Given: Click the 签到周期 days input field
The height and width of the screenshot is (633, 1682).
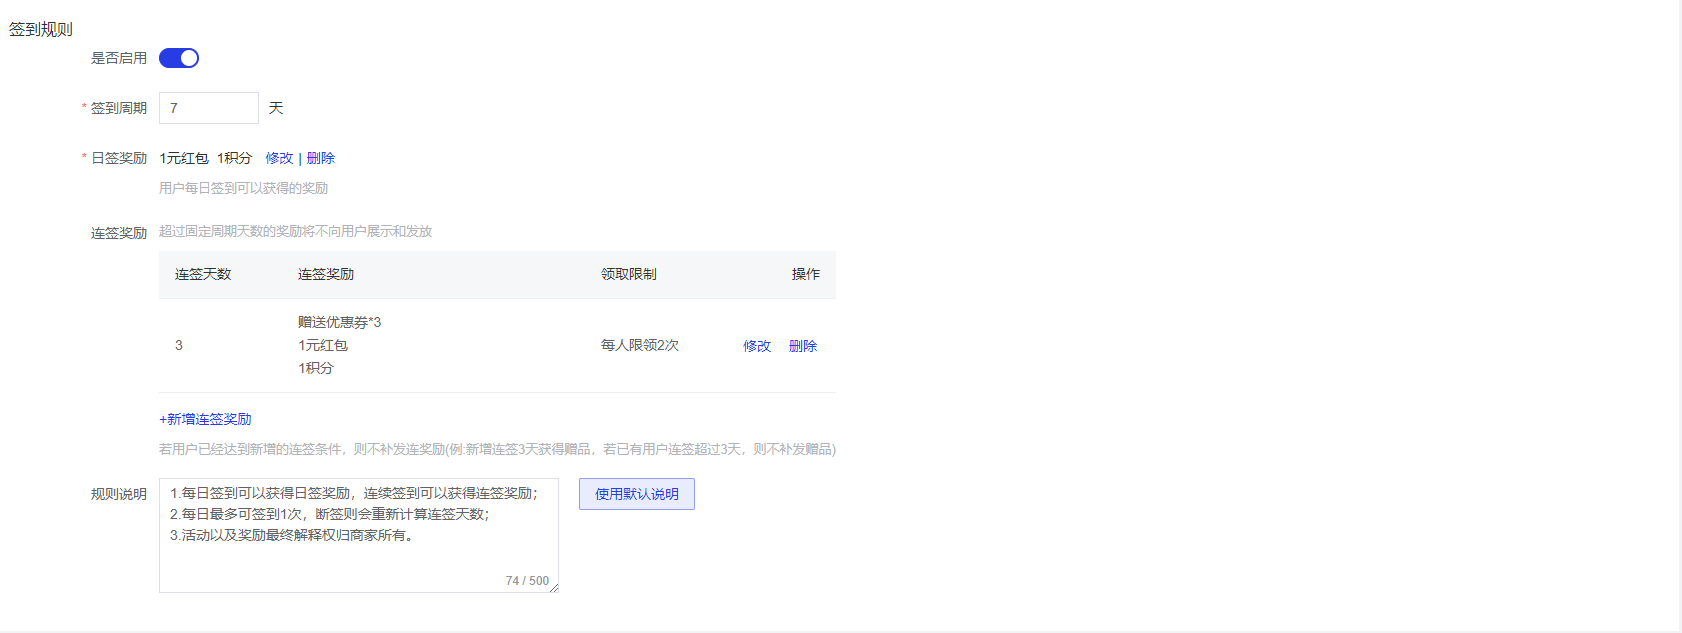Looking at the screenshot, I should [x=208, y=108].
